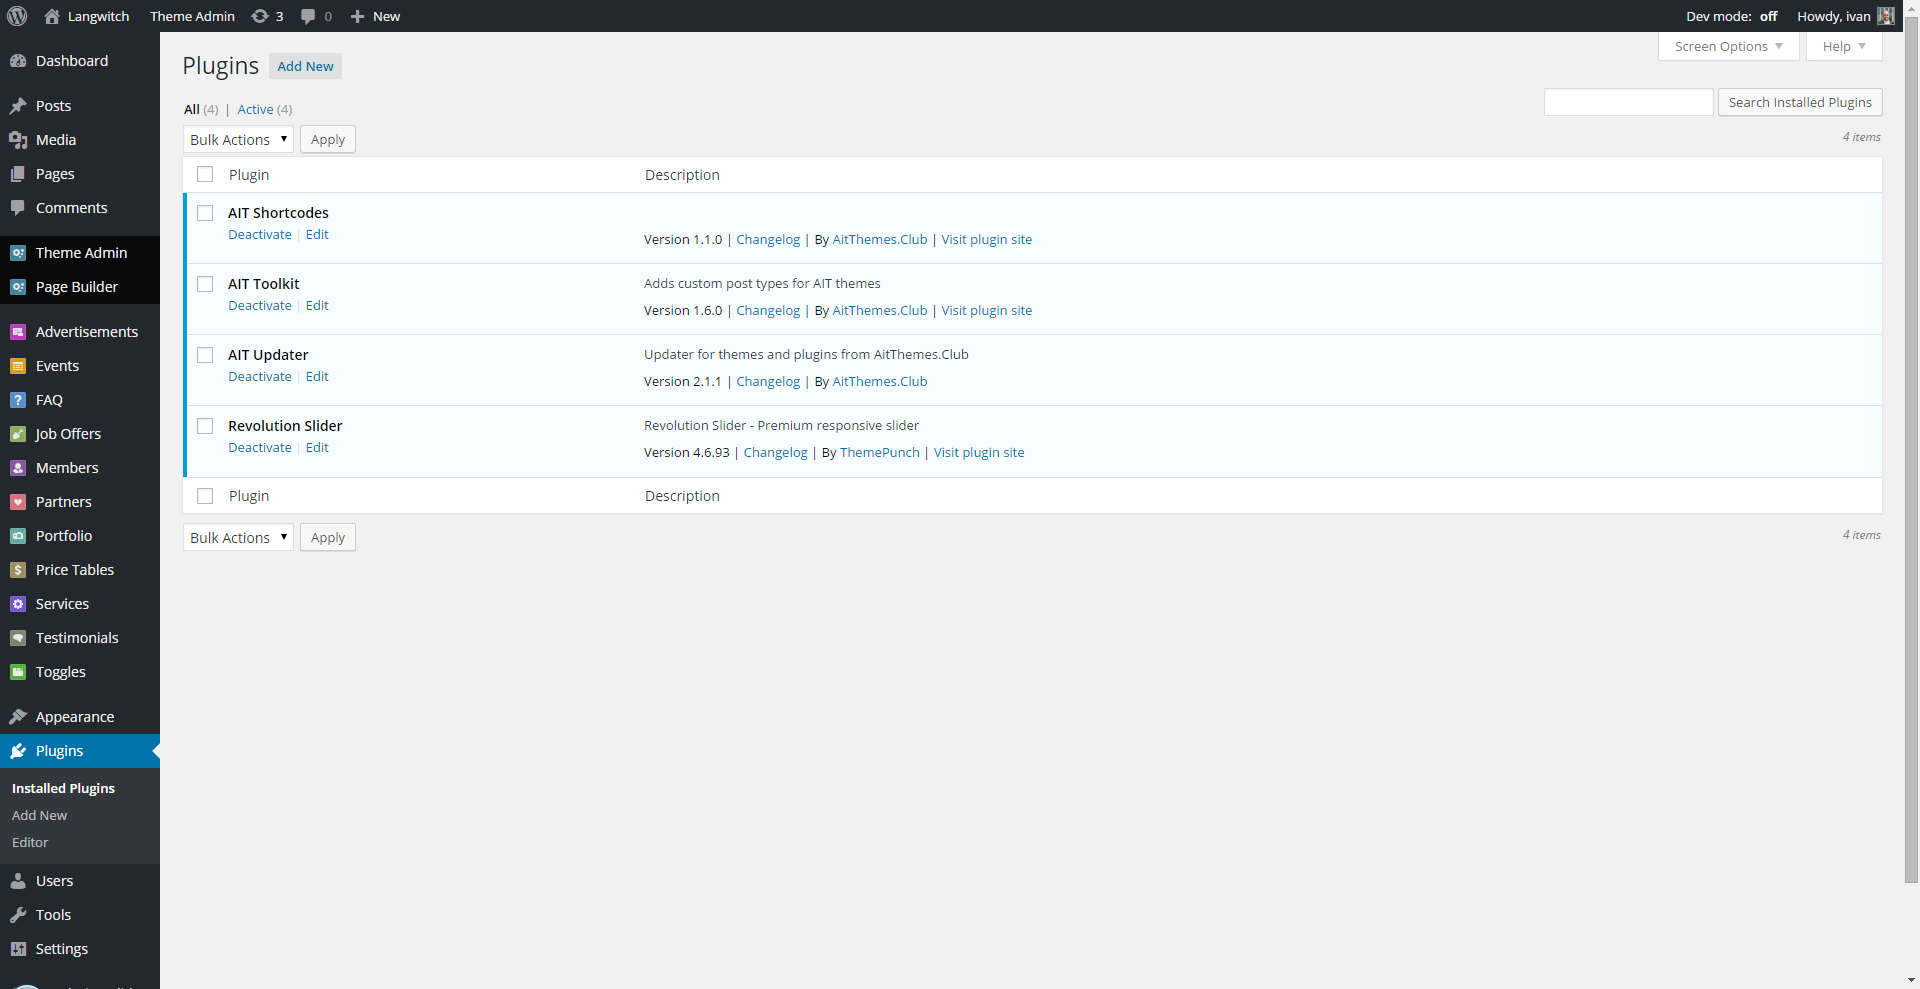Click the Tools wrench icon
Image resolution: width=1920 pixels, height=989 pixels.
[18, 915]
